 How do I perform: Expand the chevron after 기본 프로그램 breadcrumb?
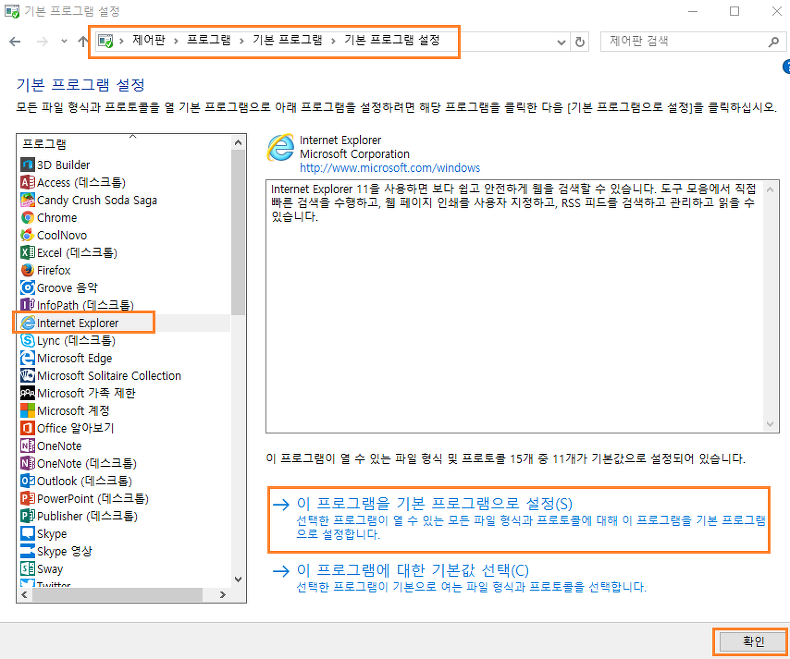333,41
